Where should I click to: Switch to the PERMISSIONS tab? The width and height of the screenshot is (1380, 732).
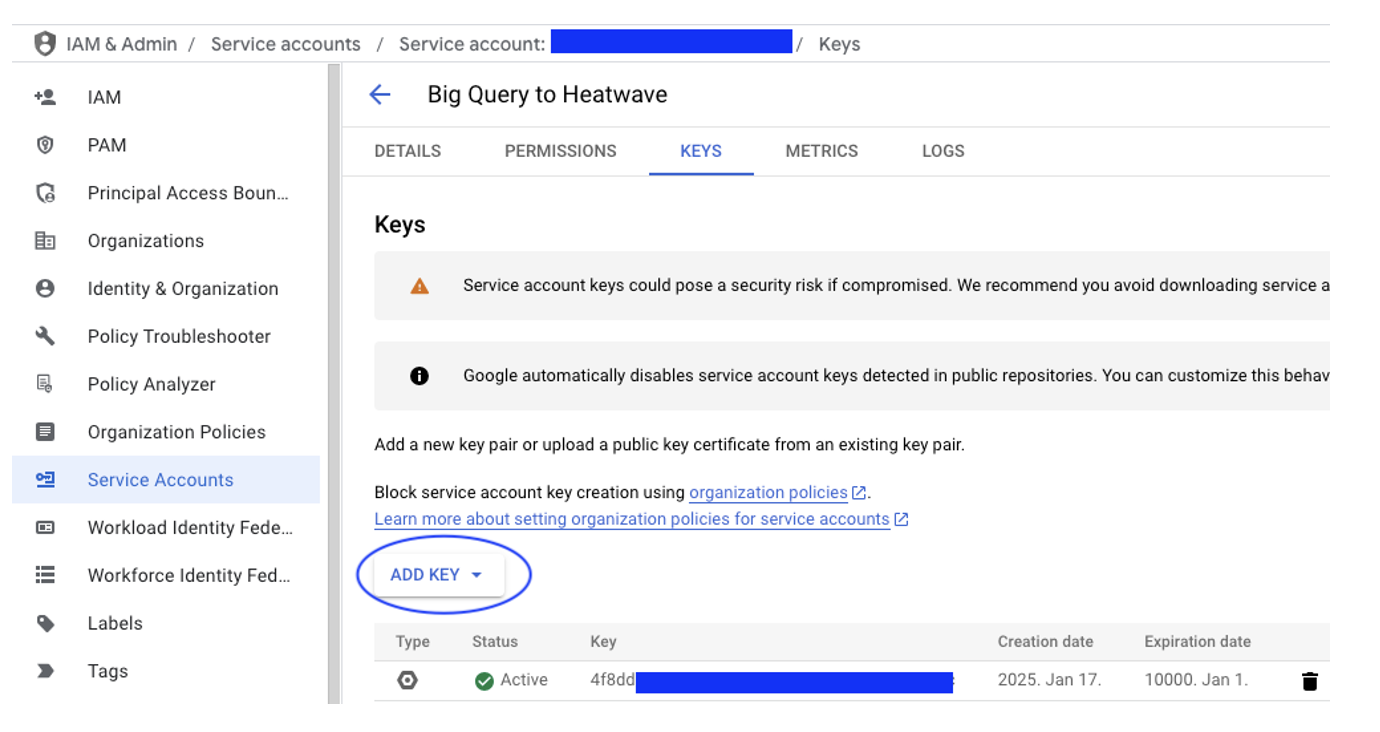[560, 151]
